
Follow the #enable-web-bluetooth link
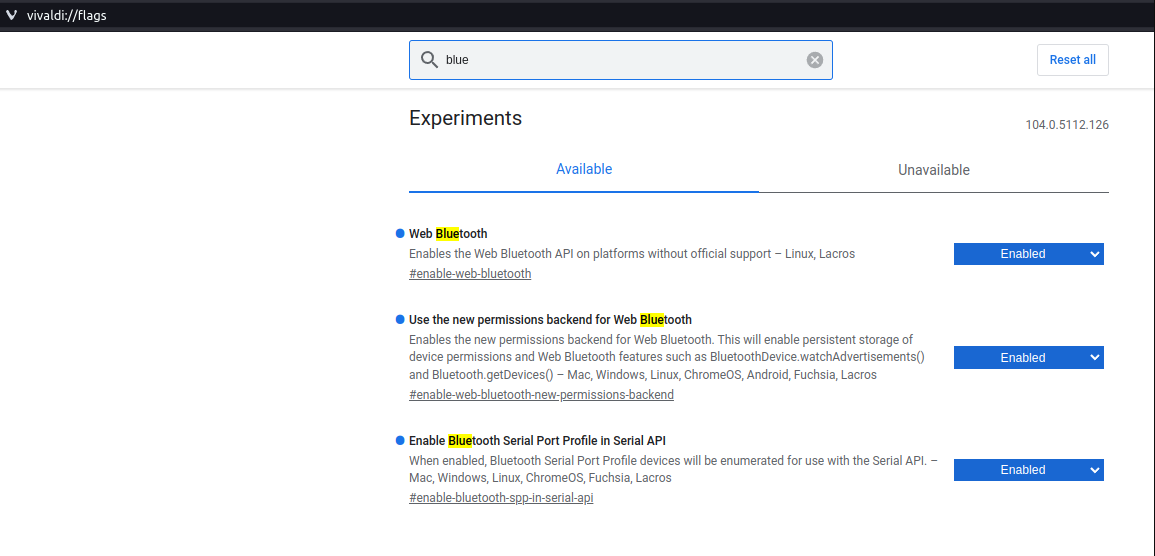pos(470,274)
